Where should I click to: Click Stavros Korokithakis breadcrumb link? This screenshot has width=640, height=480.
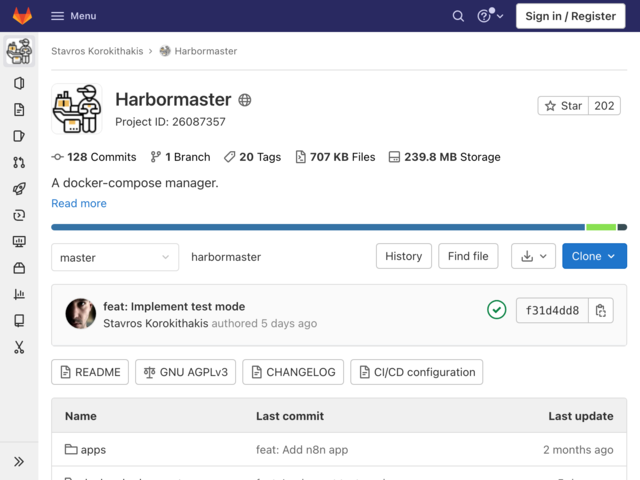point(97,51)
